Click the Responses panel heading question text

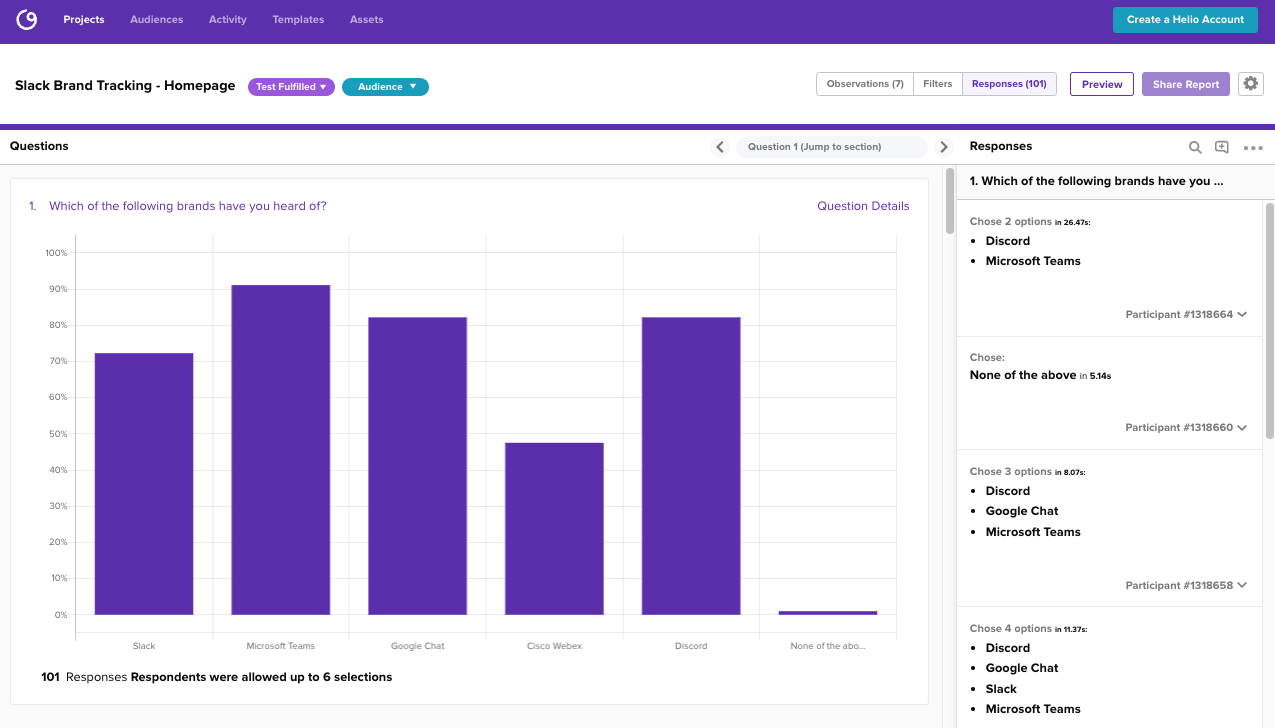(1096, 181)
